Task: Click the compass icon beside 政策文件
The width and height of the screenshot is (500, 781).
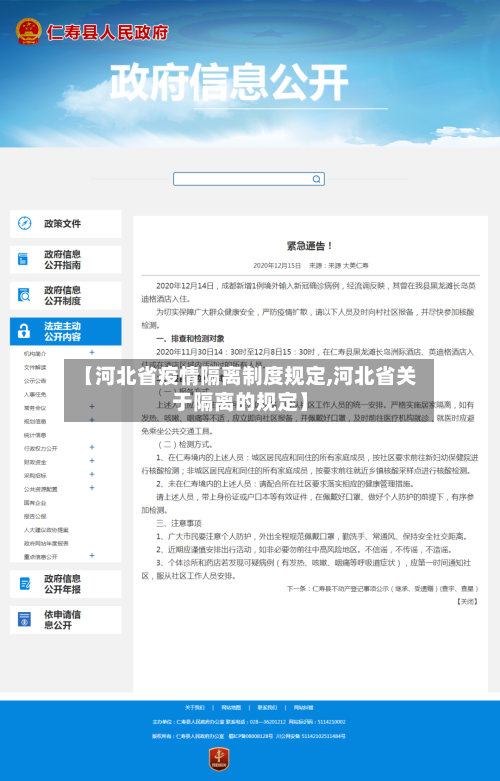Action: pyautogui.click(x=24, y=224)
